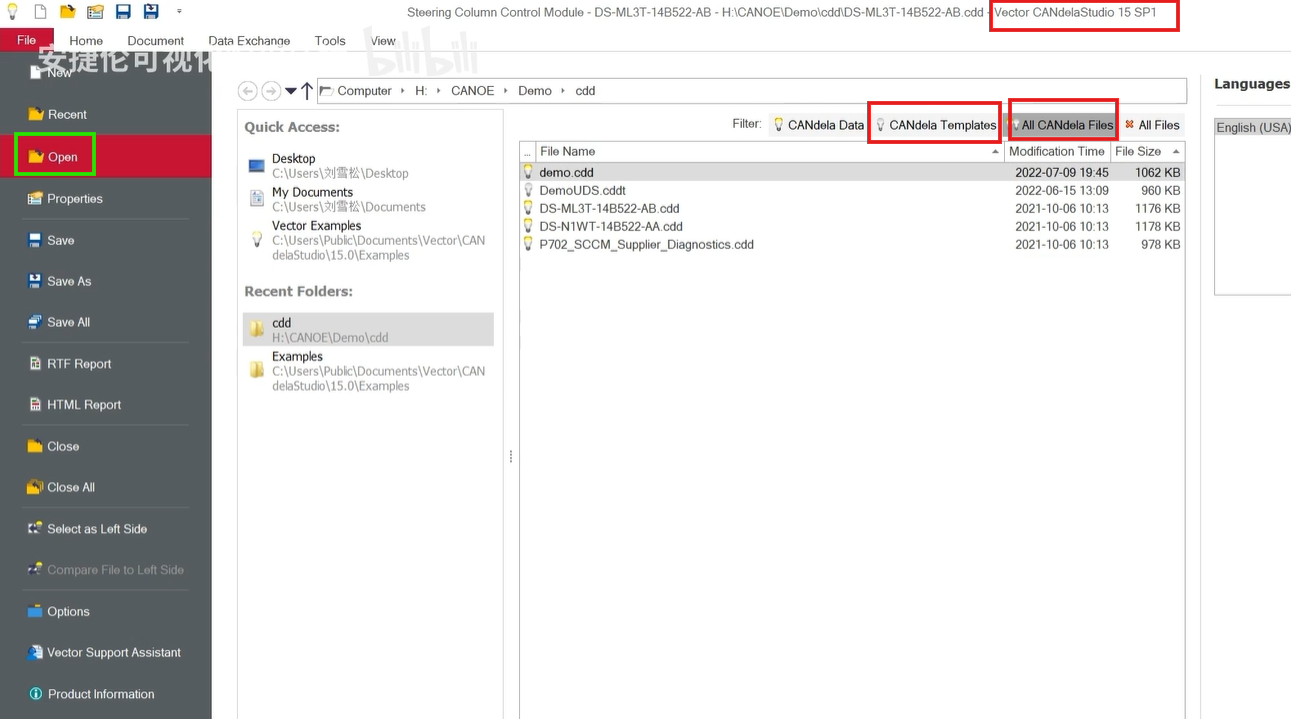Viewport: 1291px width, 719px height.
Task: Go up one folder level
Action: [x=307, y=91]
